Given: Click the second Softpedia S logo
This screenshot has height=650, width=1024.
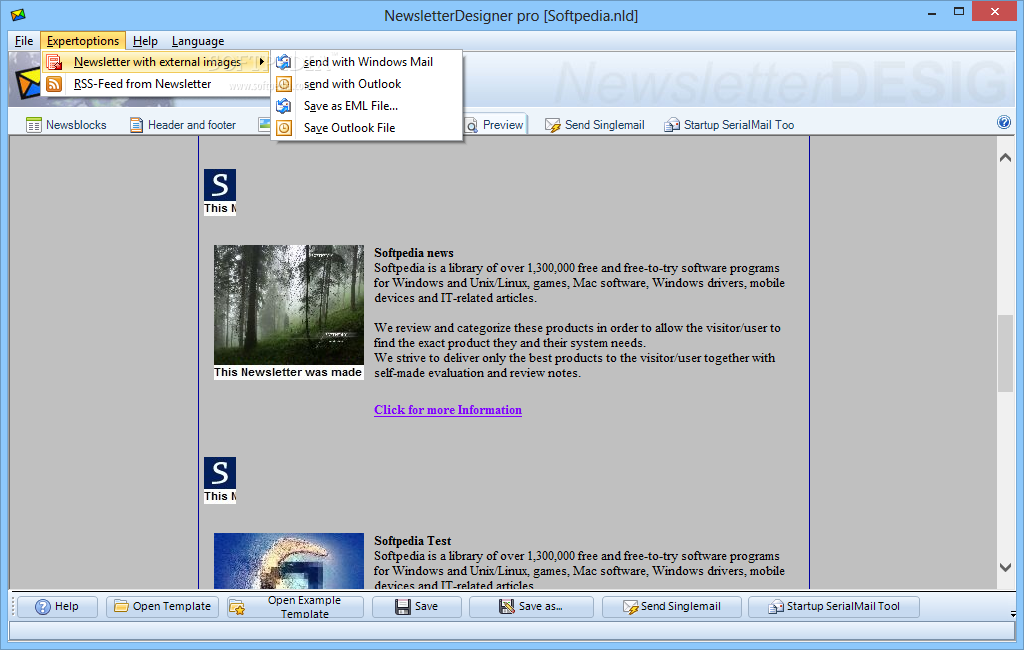Looking at the screenshot, I should 219,473.
